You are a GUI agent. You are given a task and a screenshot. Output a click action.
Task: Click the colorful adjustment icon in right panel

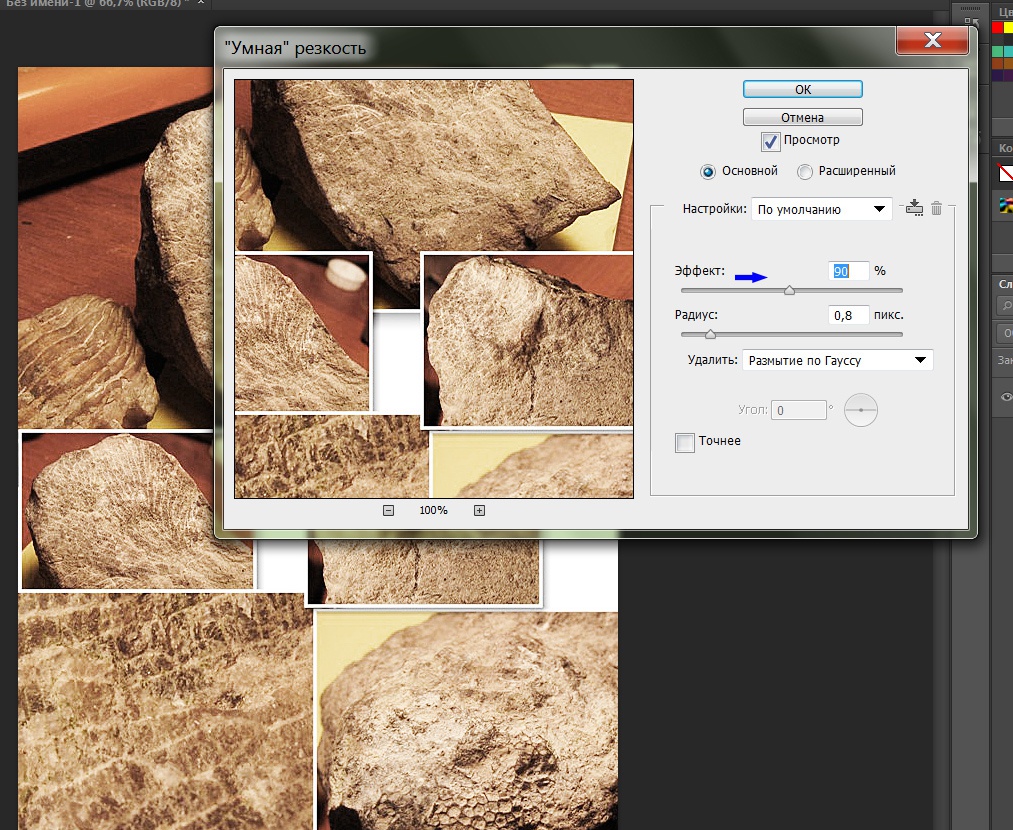1006,205
